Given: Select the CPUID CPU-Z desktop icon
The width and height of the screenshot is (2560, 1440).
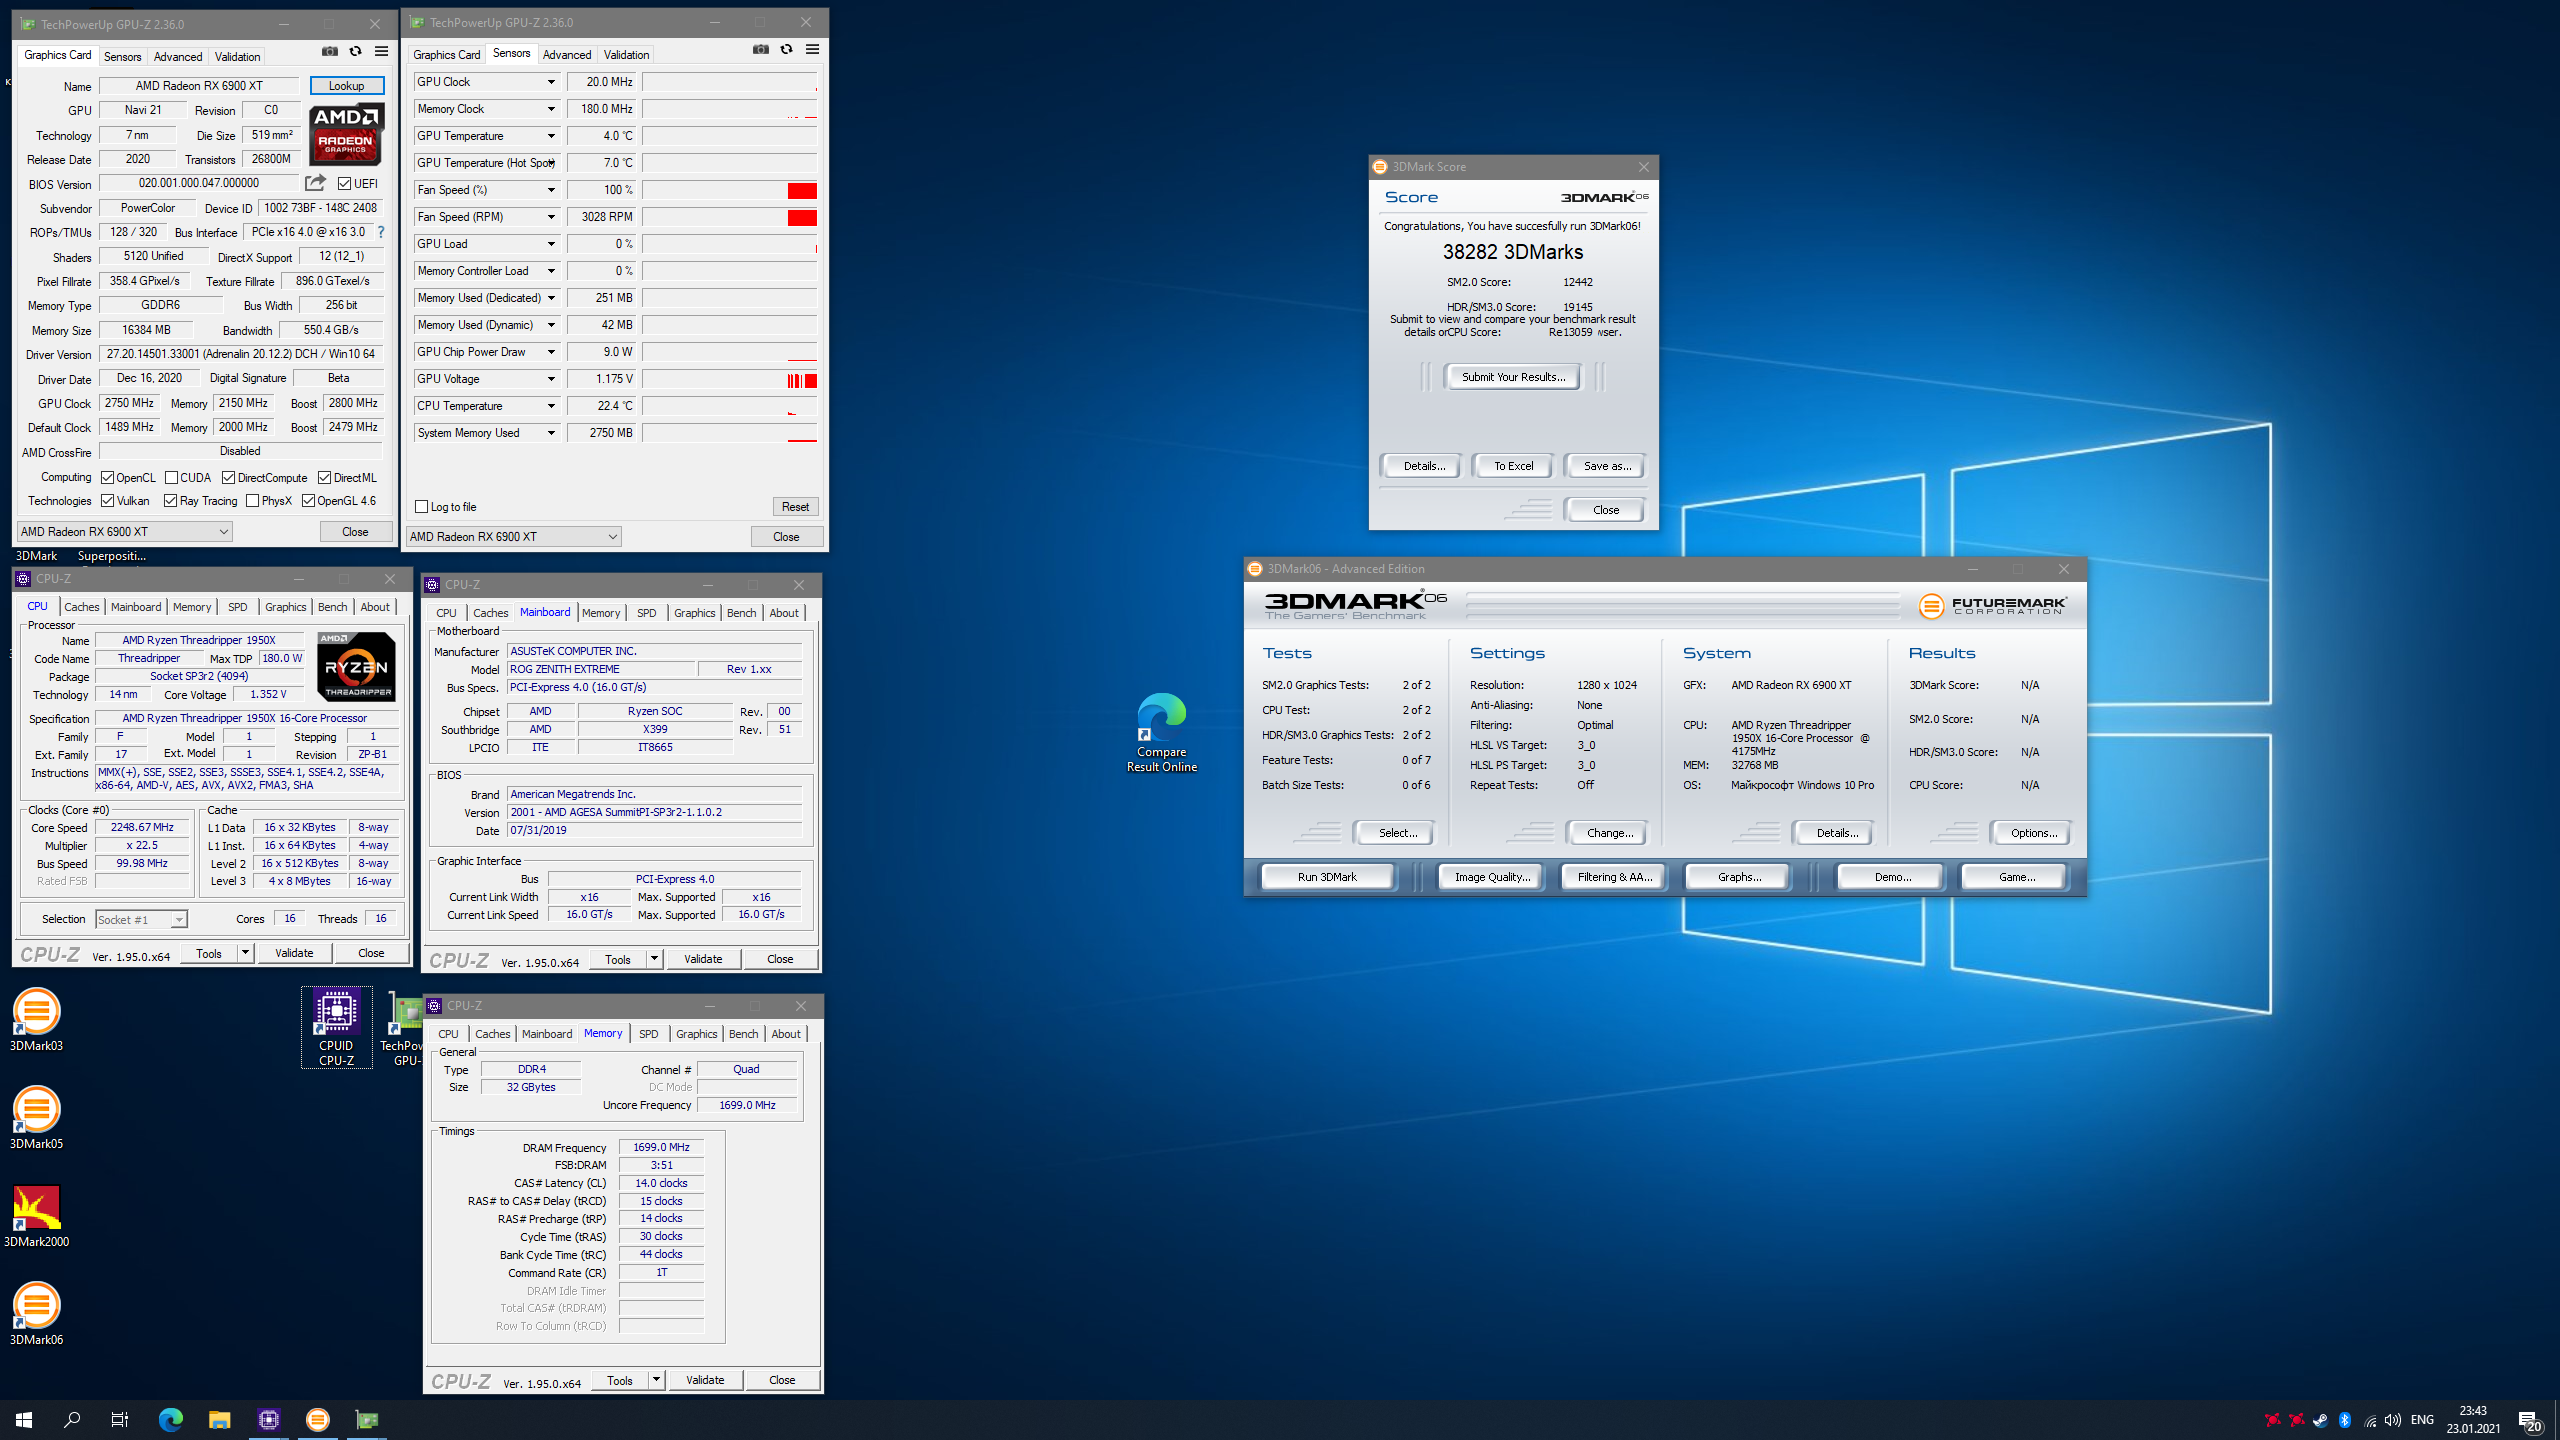Looking at the screenshot, I should [336, 1027].
